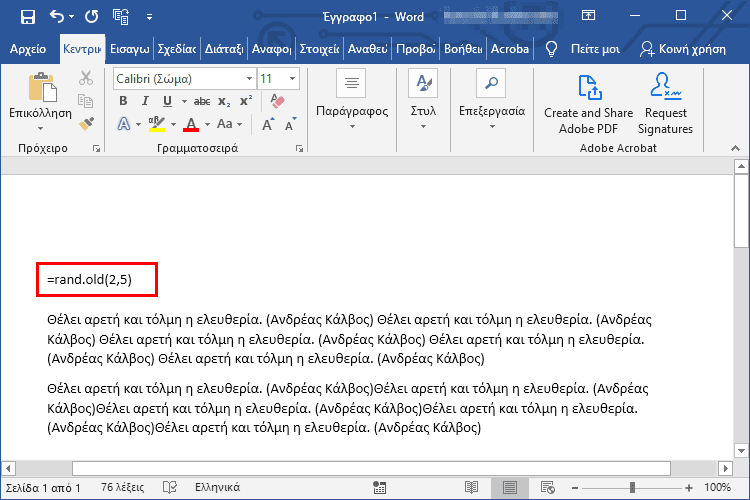Collapse the ribbon with the up chevron

coord(735,149)
